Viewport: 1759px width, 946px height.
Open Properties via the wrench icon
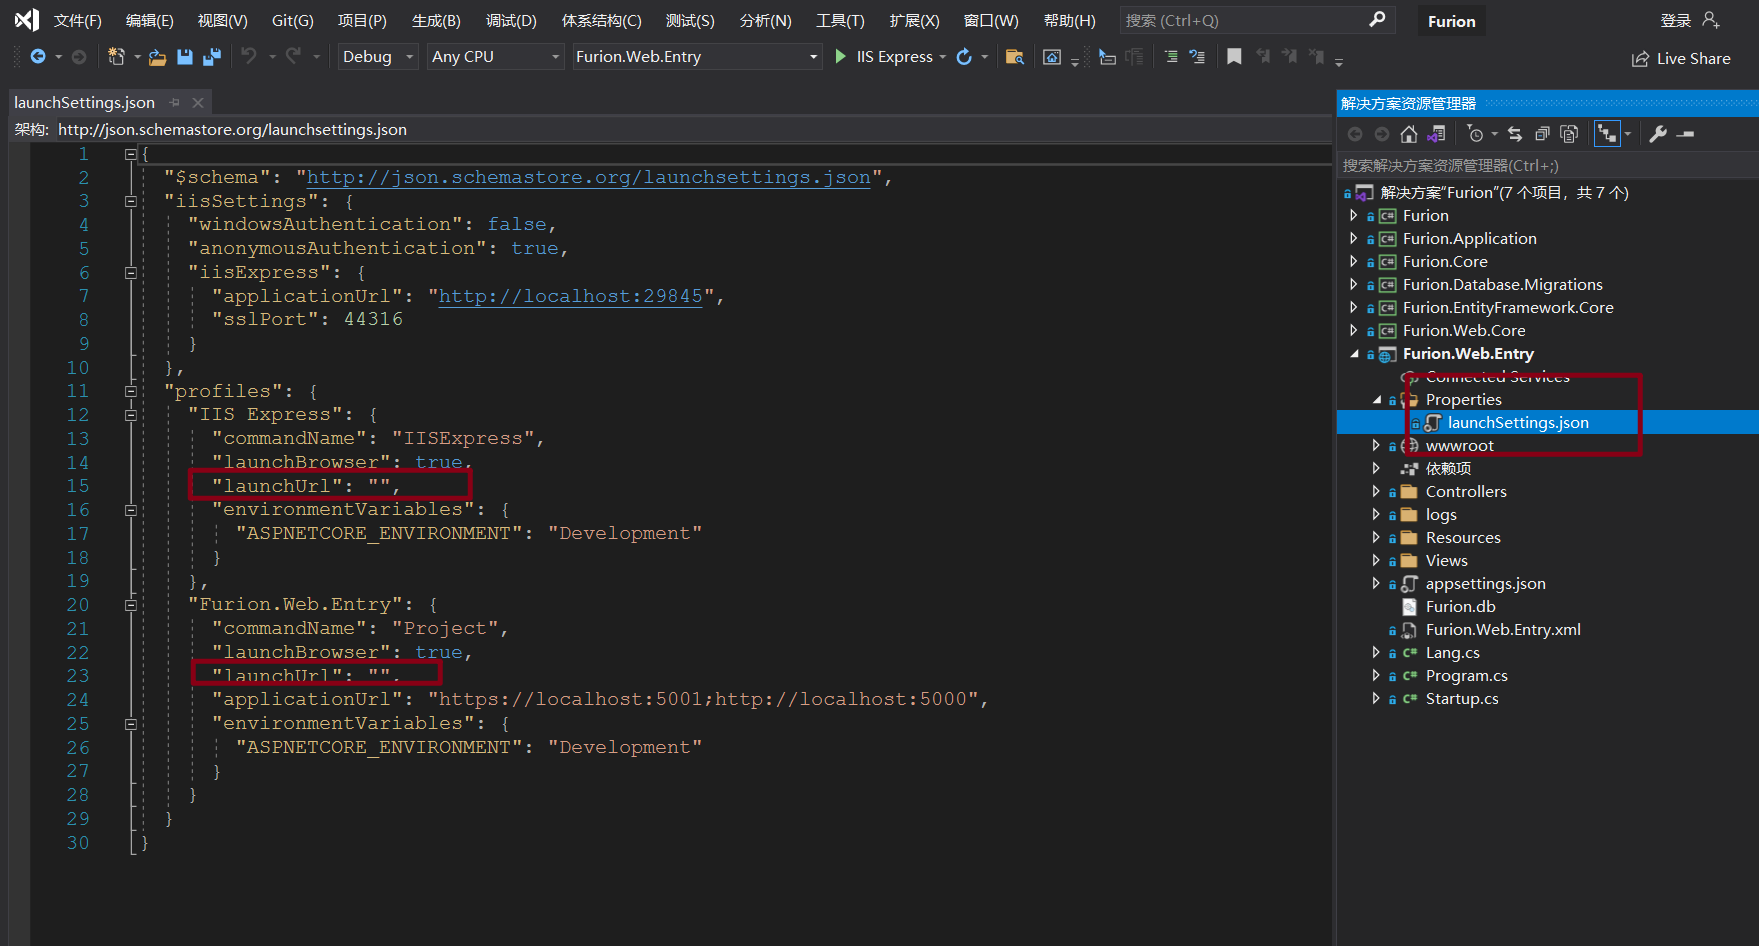[x=1658, y=134]
